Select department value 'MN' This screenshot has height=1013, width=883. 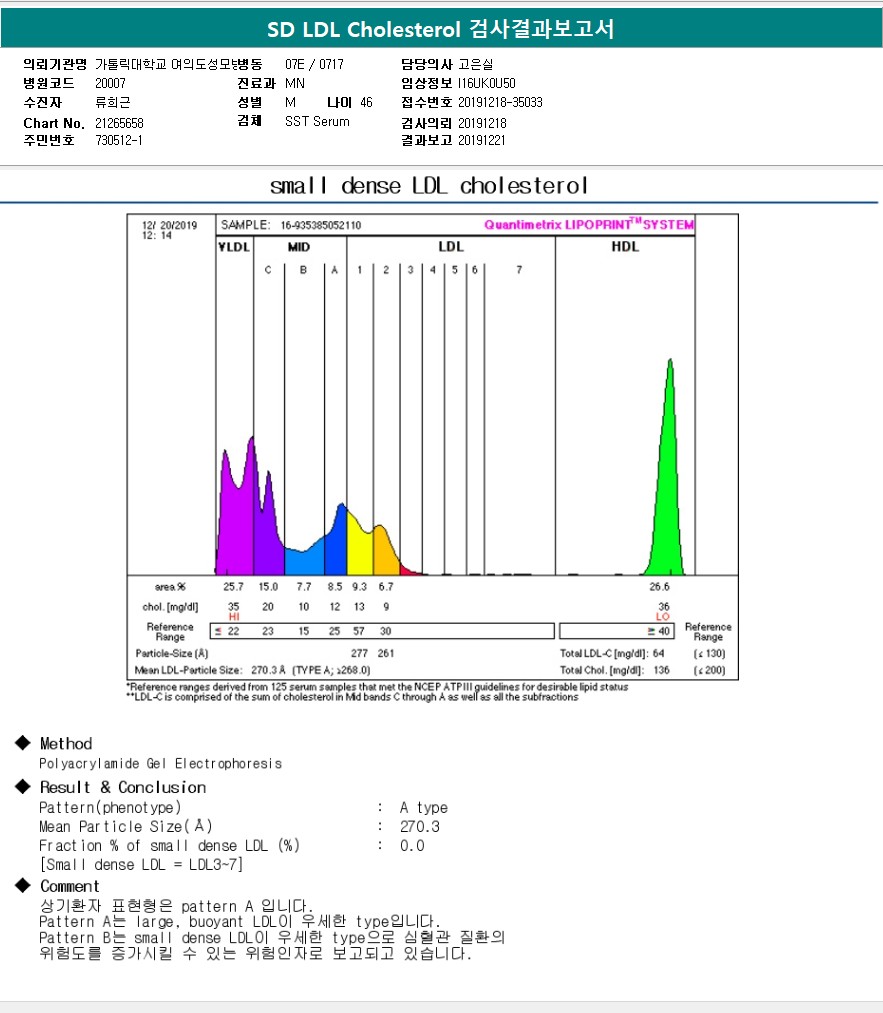[295, 83]
